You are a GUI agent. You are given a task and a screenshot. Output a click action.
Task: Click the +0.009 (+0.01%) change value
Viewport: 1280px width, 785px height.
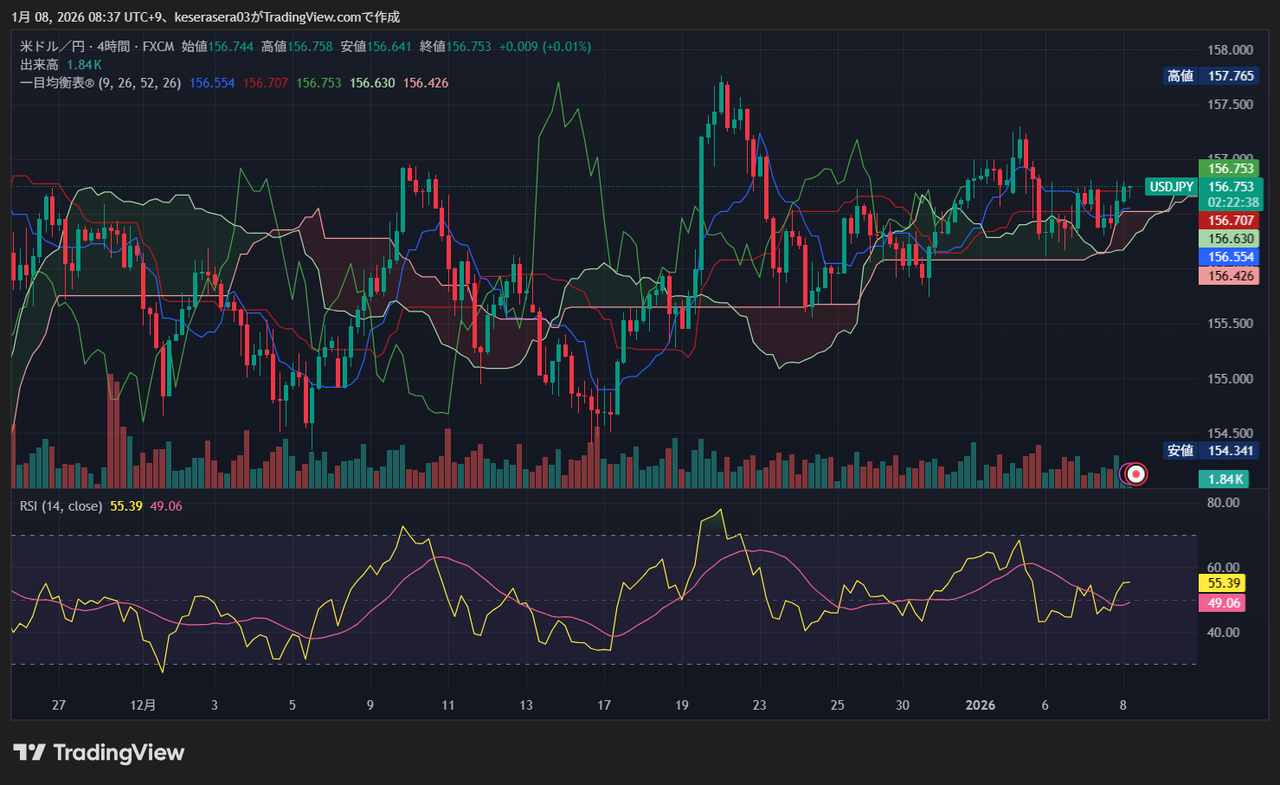pos(545,46)
